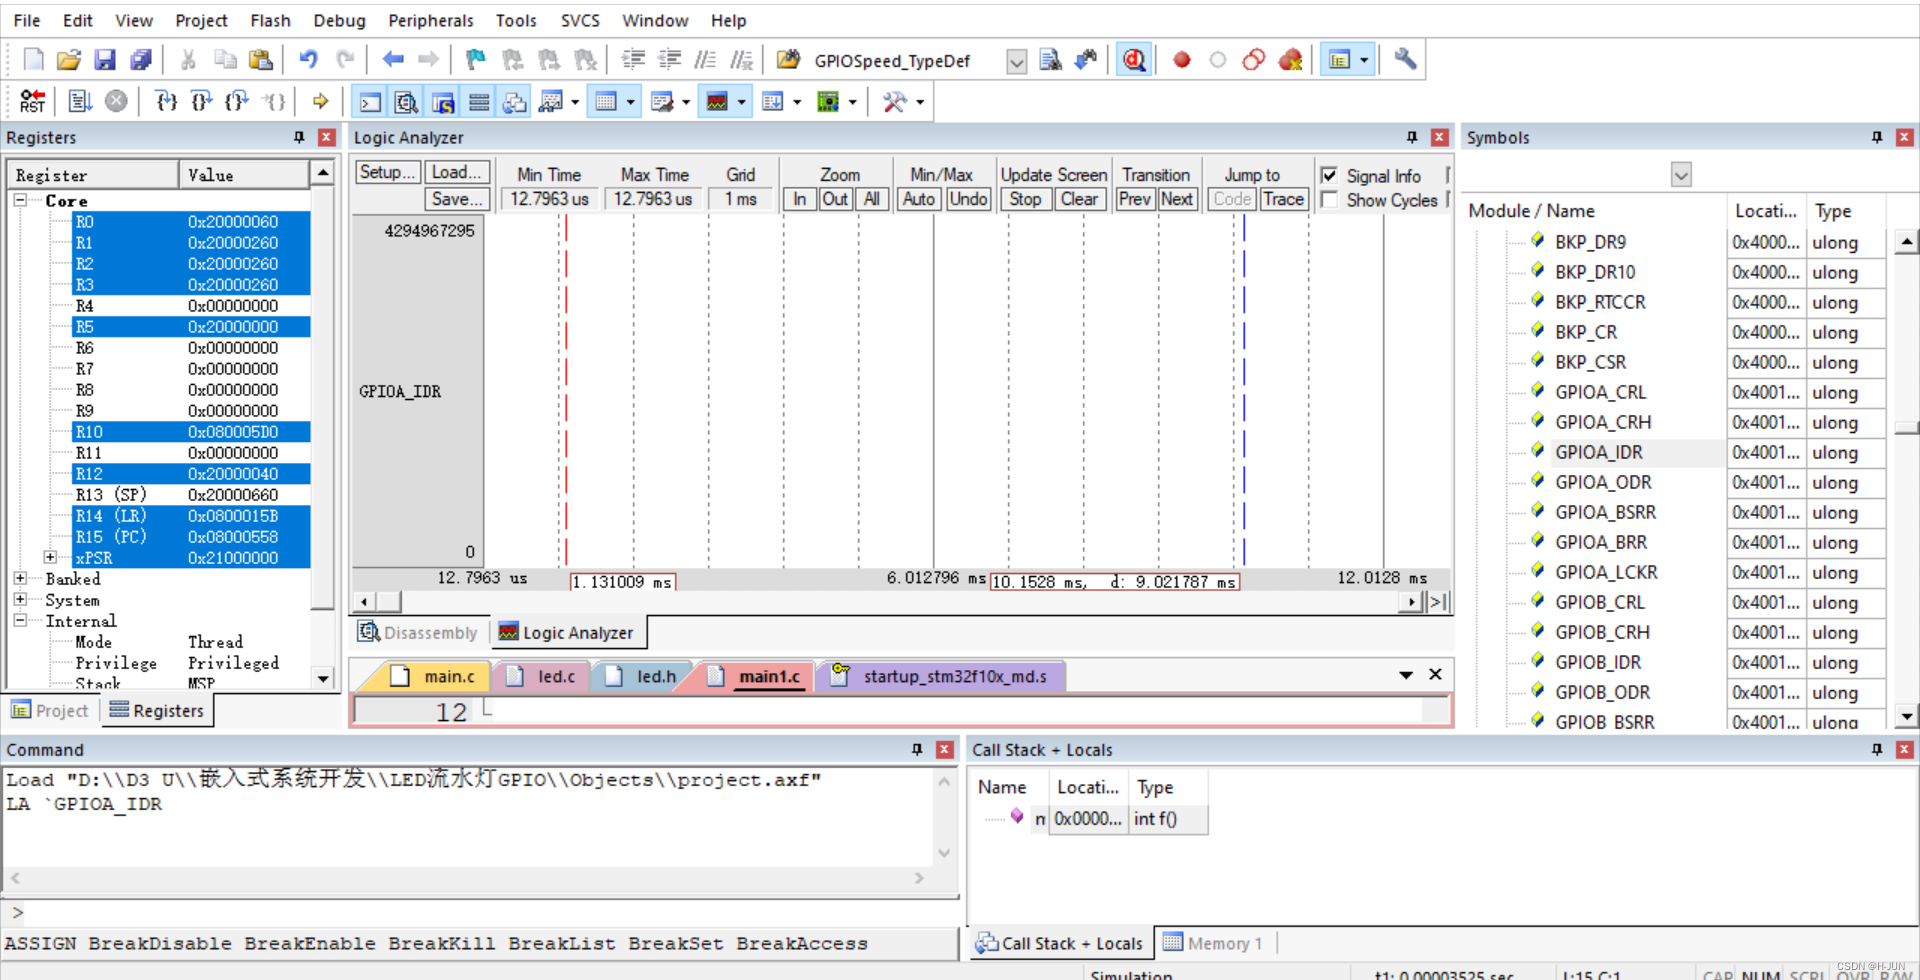This screenshot has height=980, width=1920.
Task: Open the Debug menu
Action: pos(339,20)
